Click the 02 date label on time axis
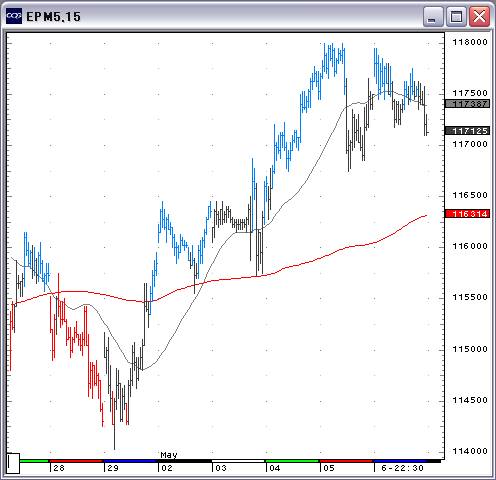 [167, 468]
